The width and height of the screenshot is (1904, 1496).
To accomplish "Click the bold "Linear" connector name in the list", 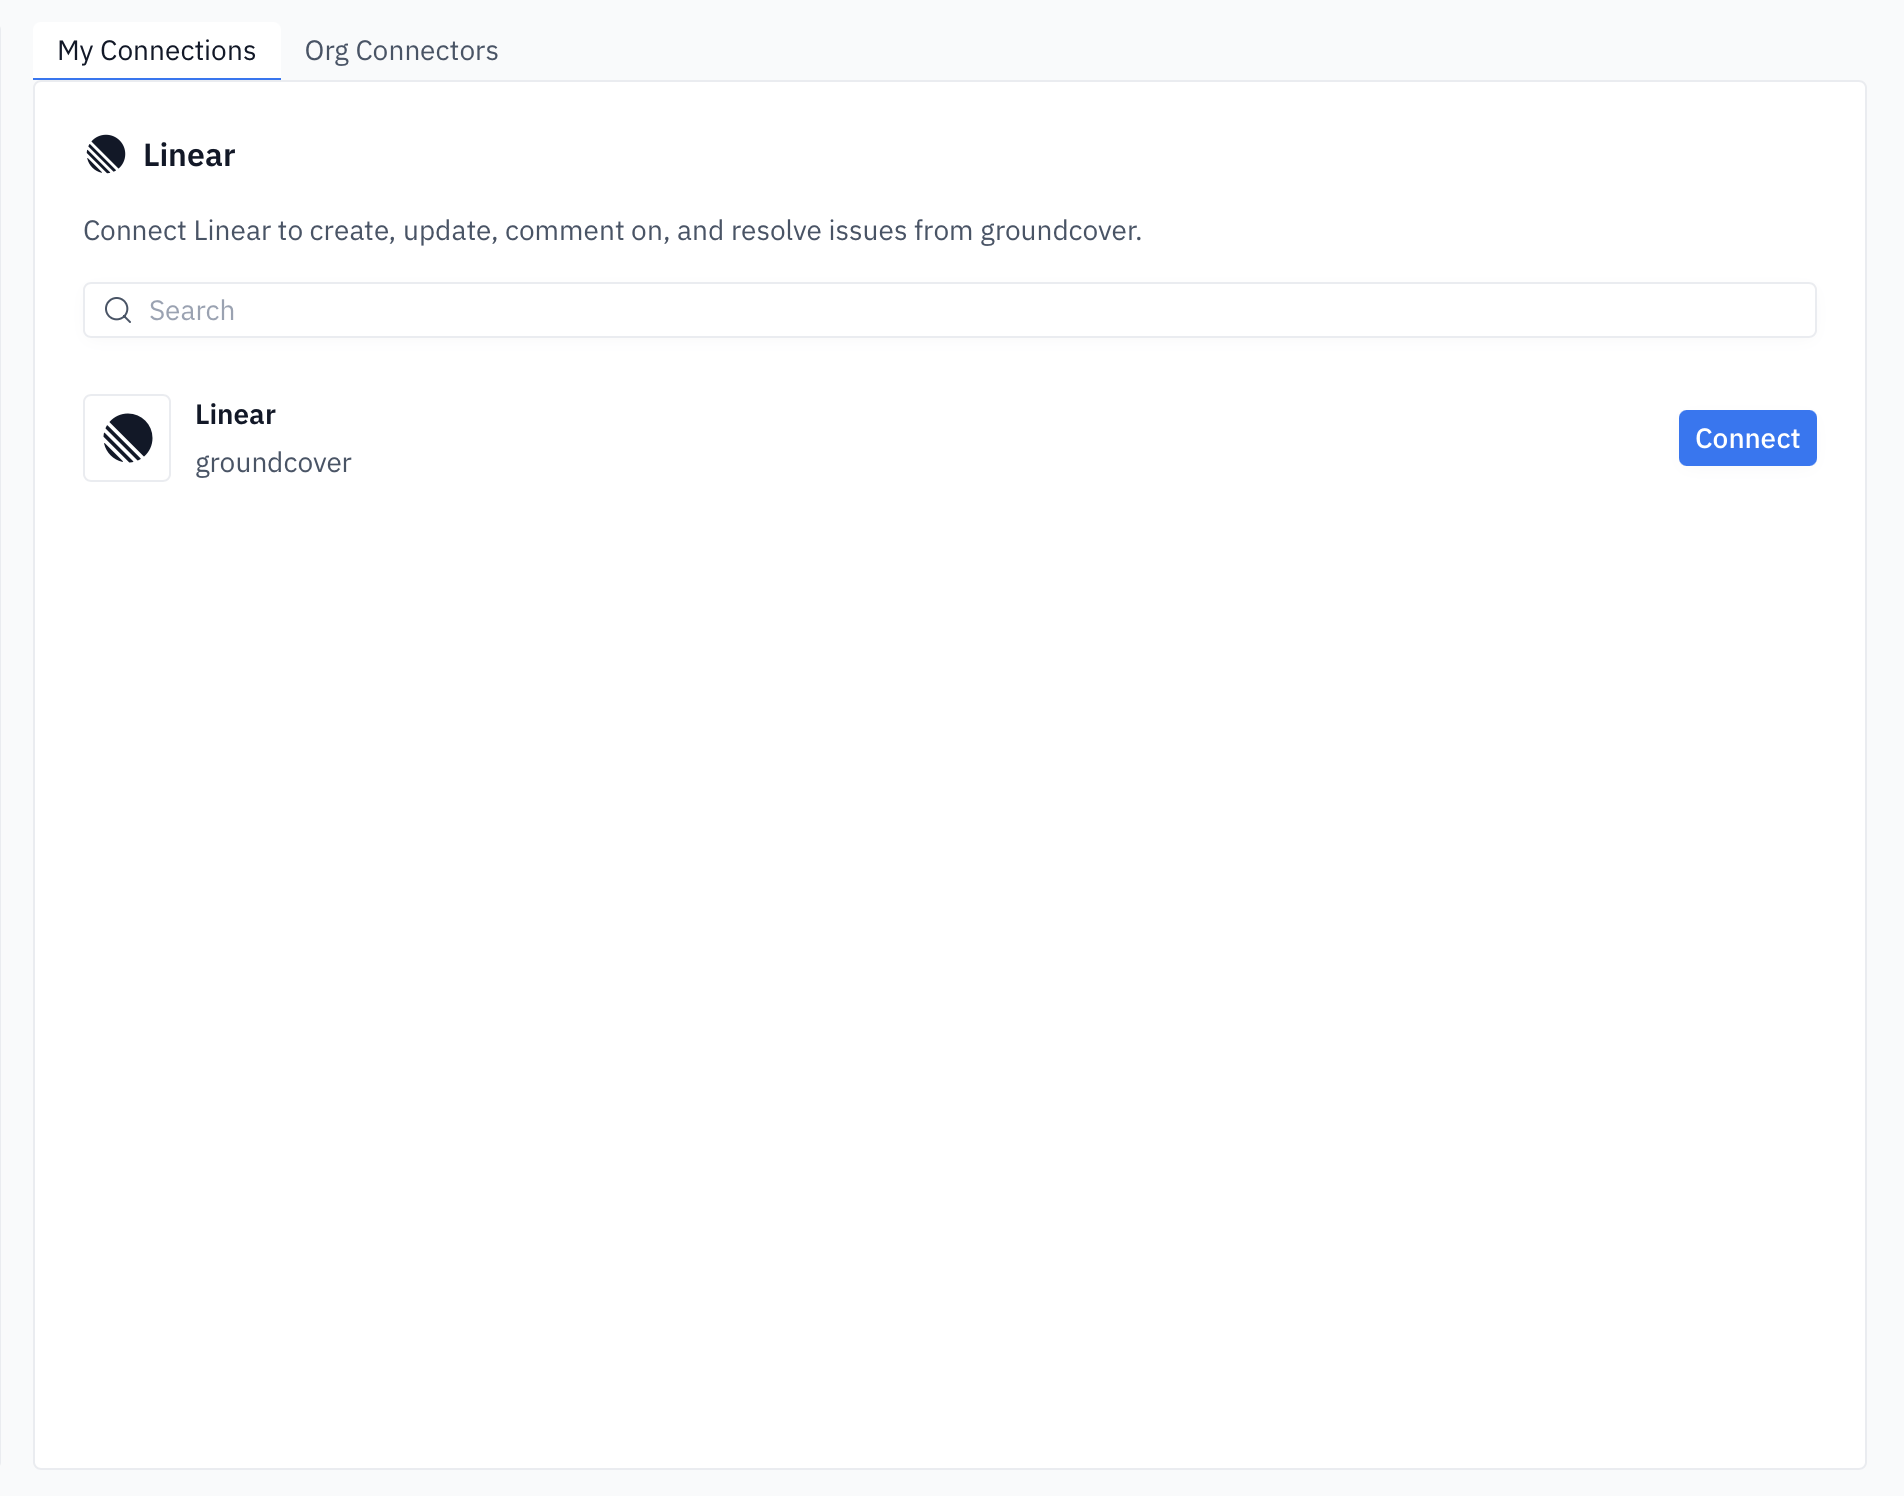I will click(235, 415).
